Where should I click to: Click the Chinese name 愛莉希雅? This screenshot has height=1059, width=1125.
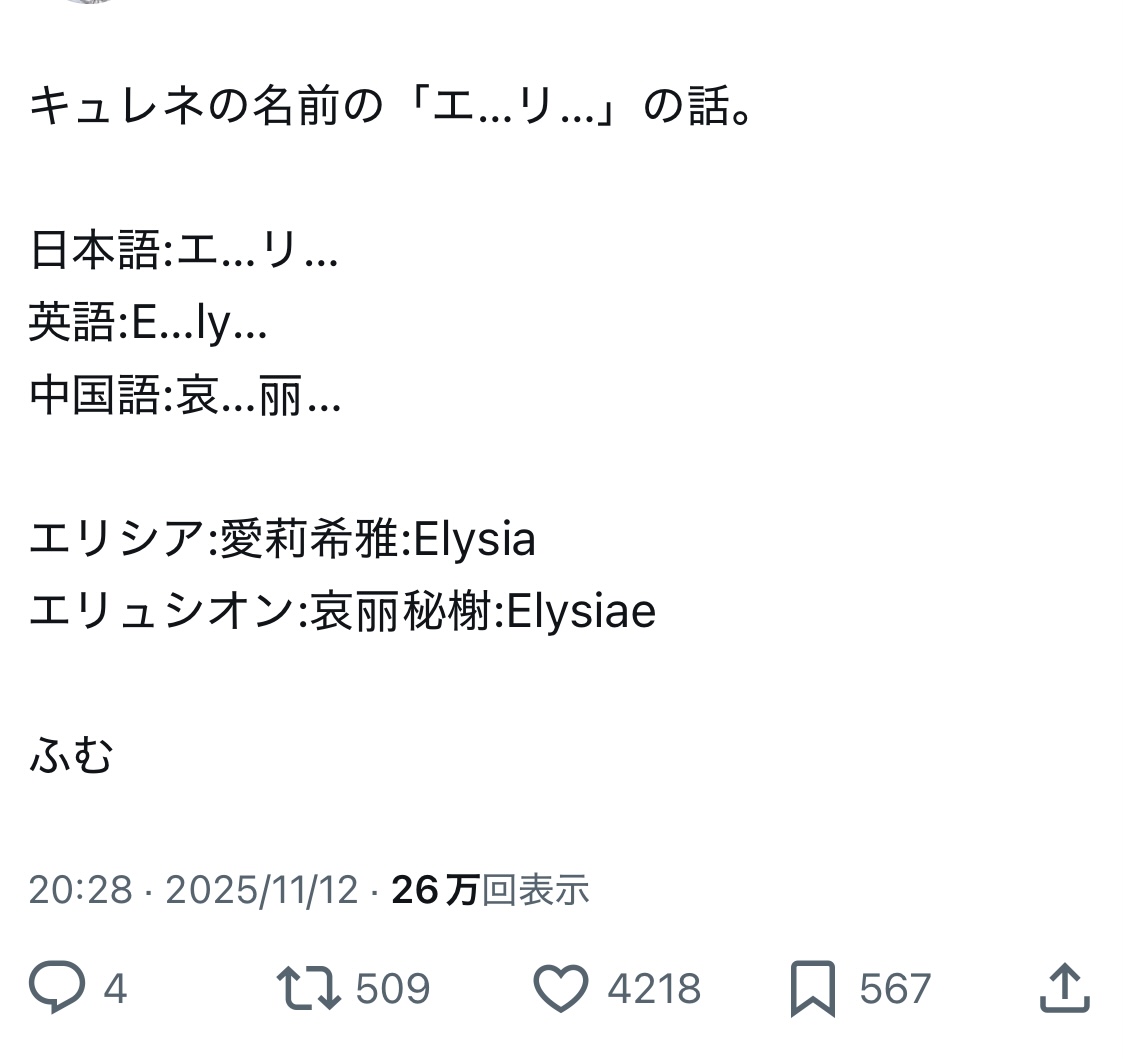(x=309, y=540)
